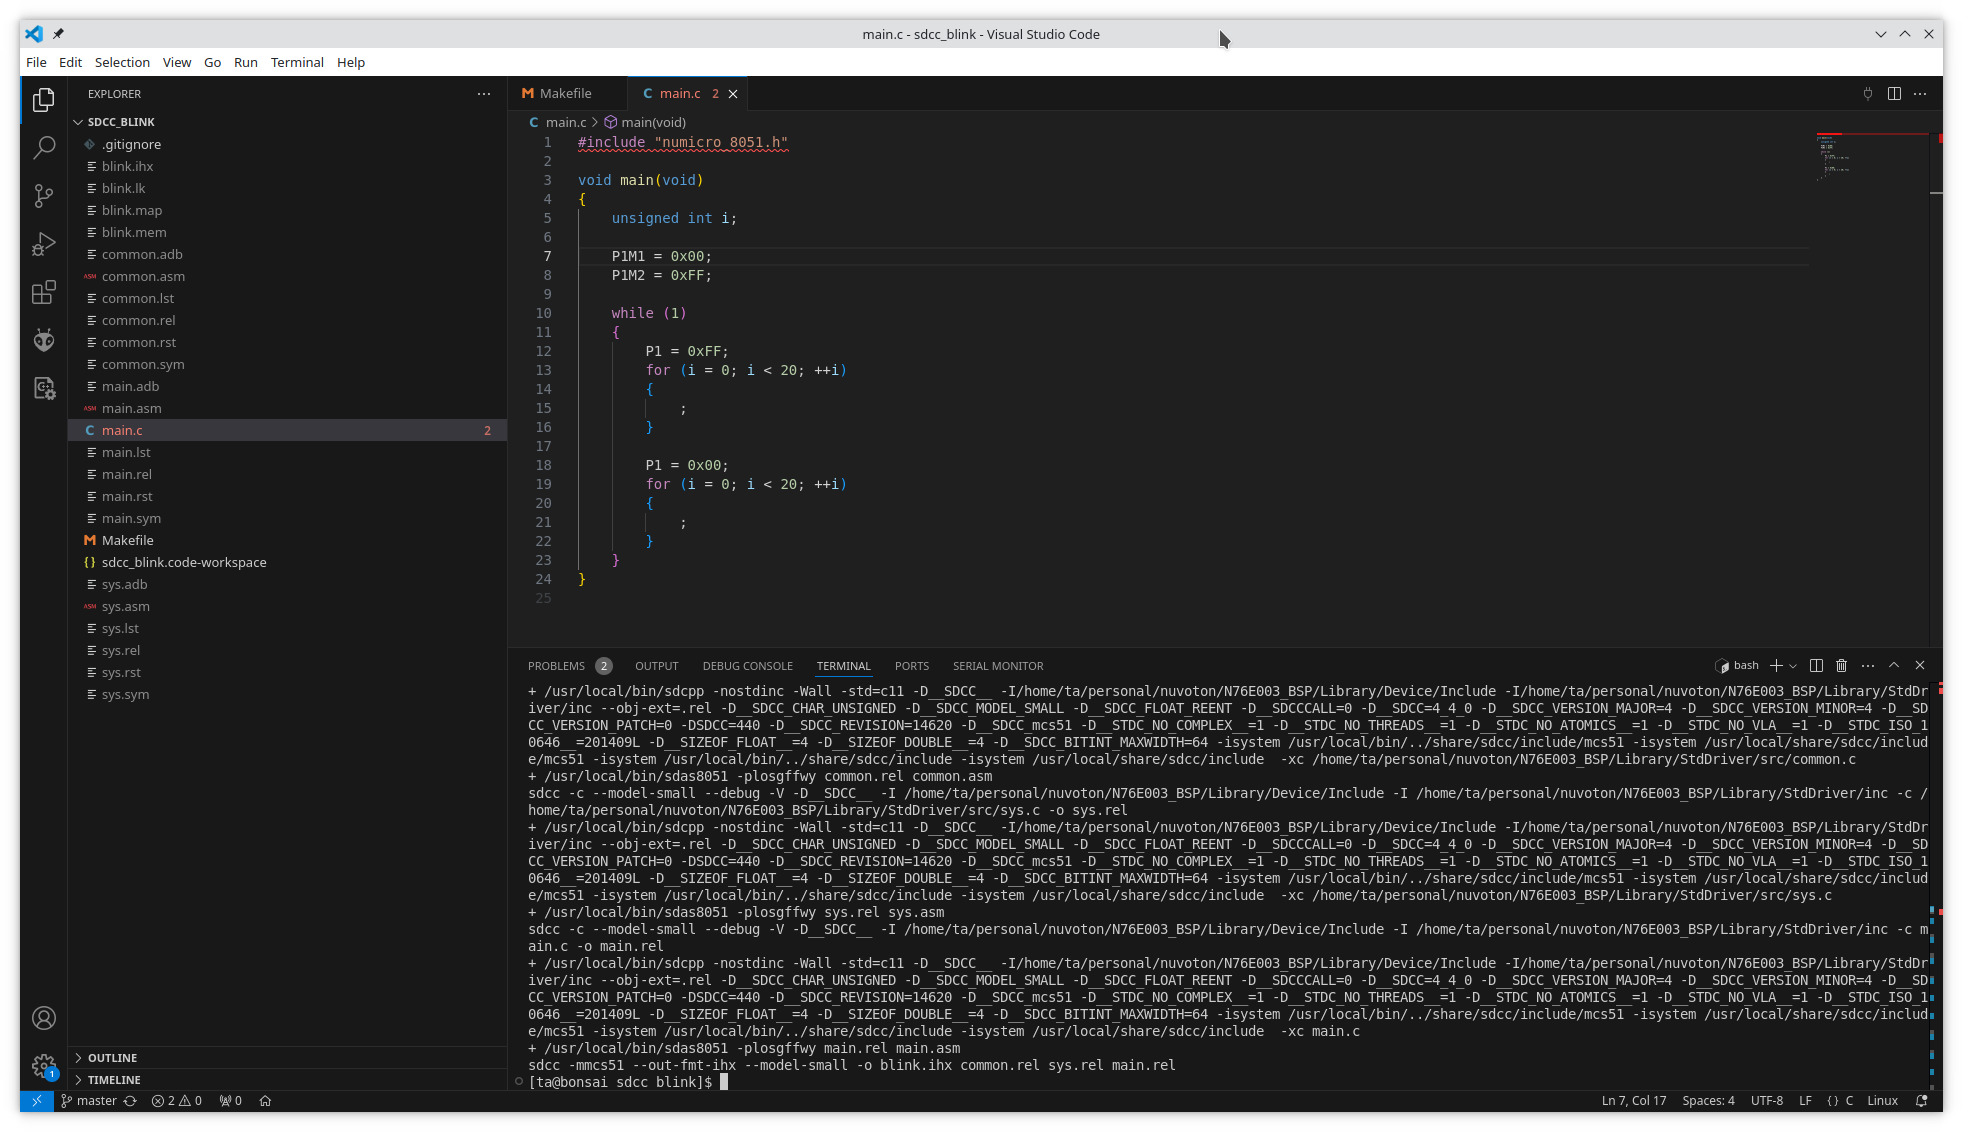Split the terminal panel
The image size is (1963, 1132).
click(x=1816, y=666)
